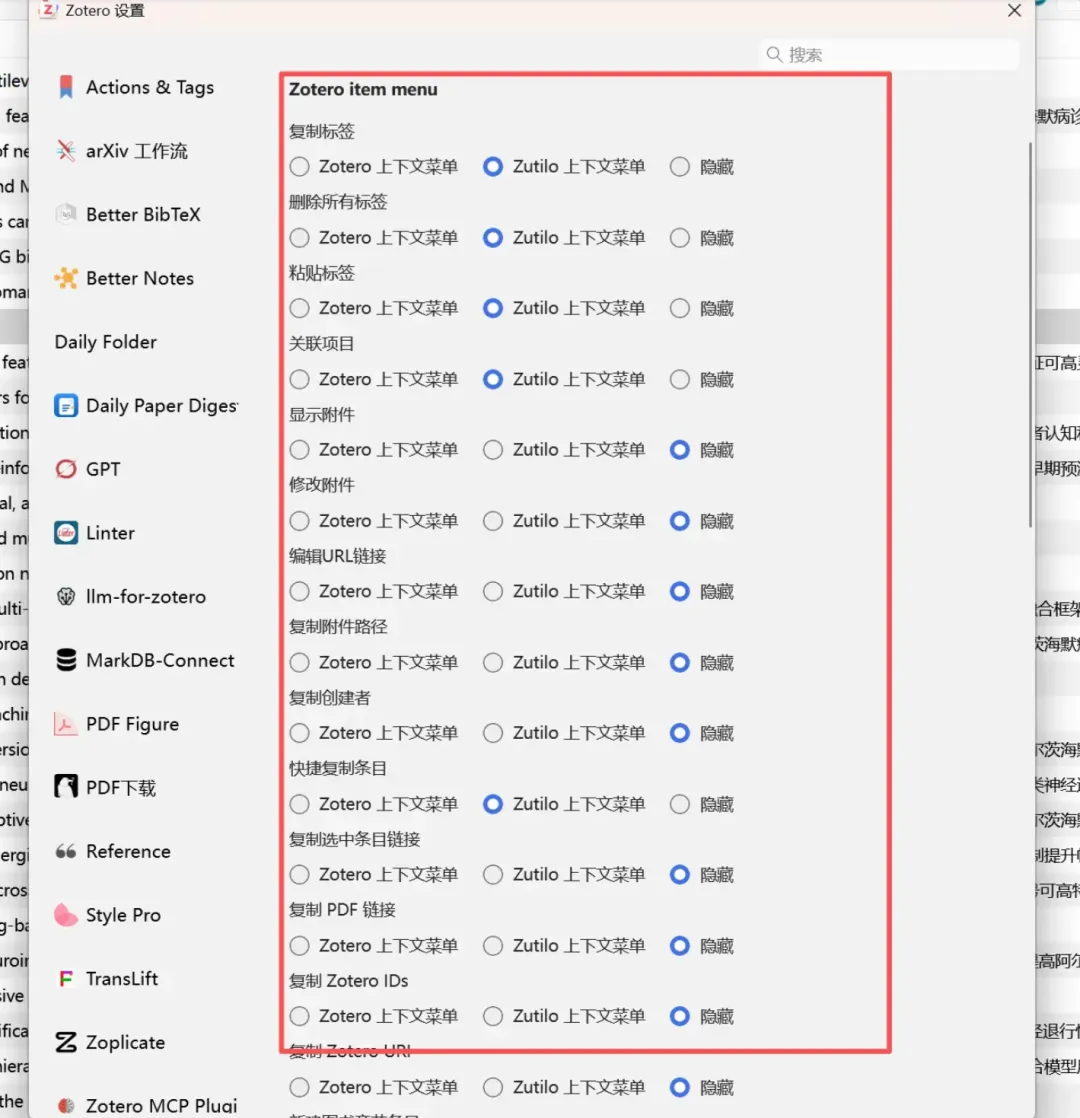Click the Style Pro icon
The image size is (1080, 1118).
[66, 915]
